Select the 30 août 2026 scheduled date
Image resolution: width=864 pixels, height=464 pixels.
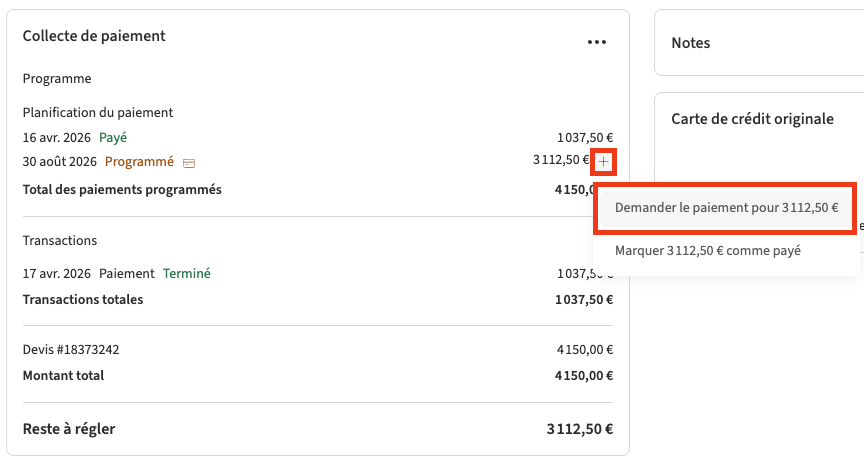coord(60,162)
